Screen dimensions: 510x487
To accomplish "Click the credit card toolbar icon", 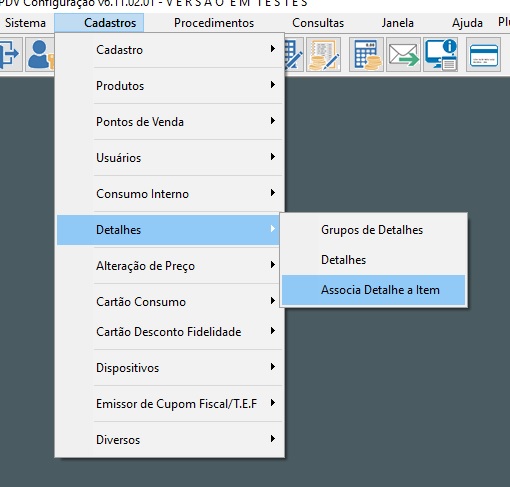I will point(483,55).
